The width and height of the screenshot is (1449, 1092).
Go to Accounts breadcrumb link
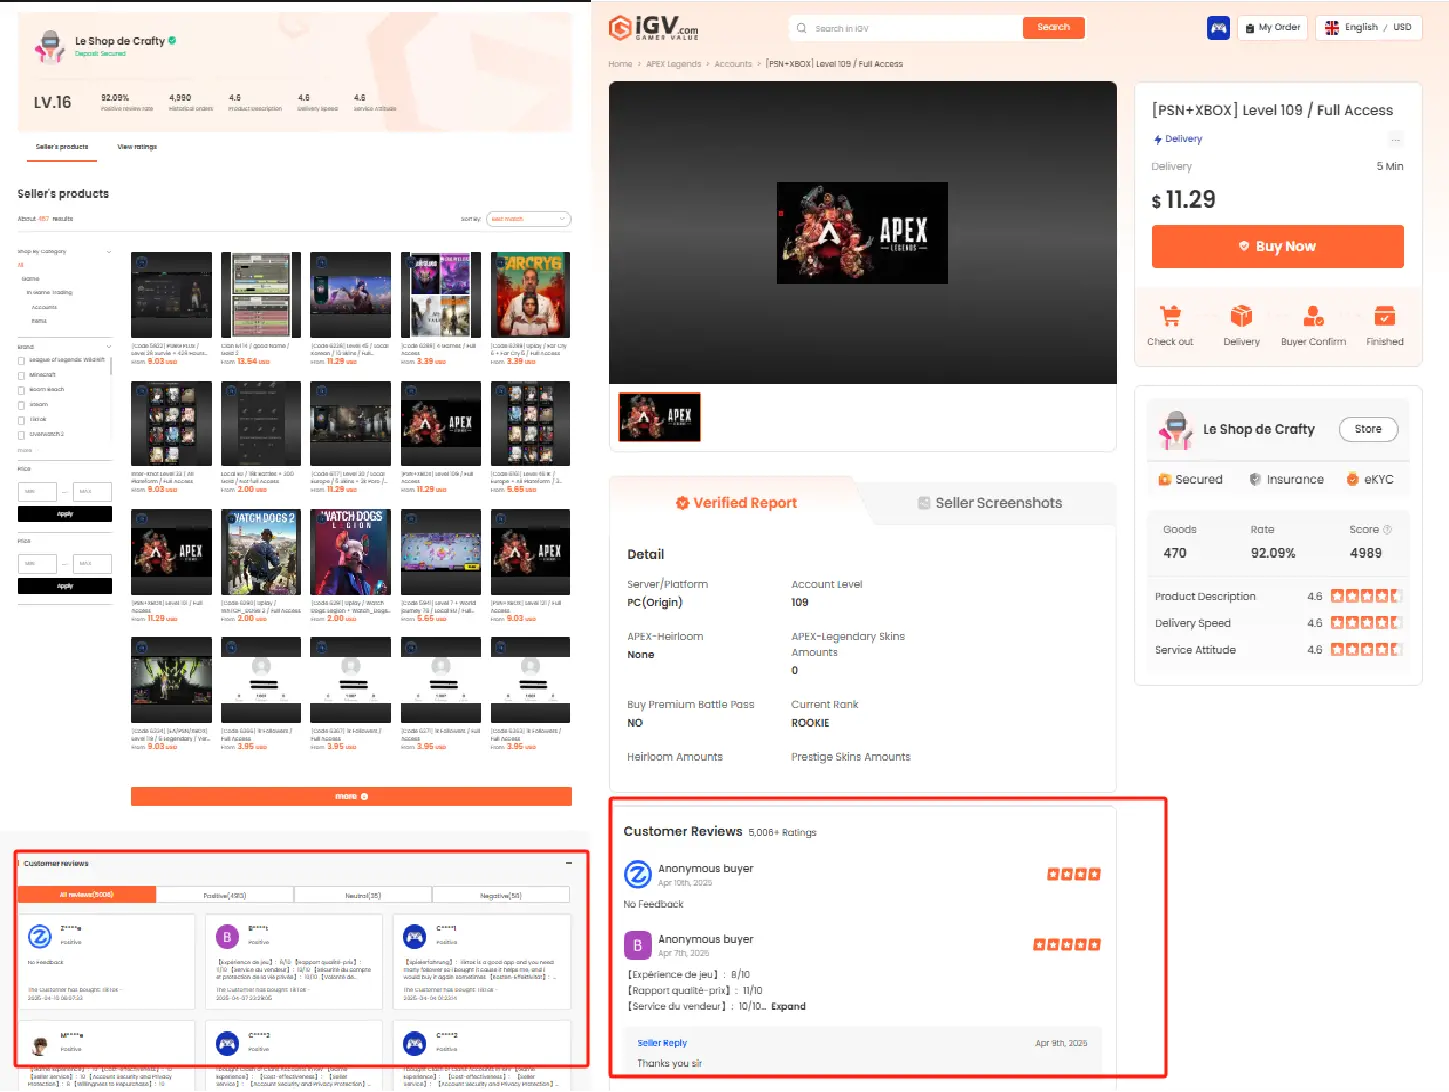point(733,64)
